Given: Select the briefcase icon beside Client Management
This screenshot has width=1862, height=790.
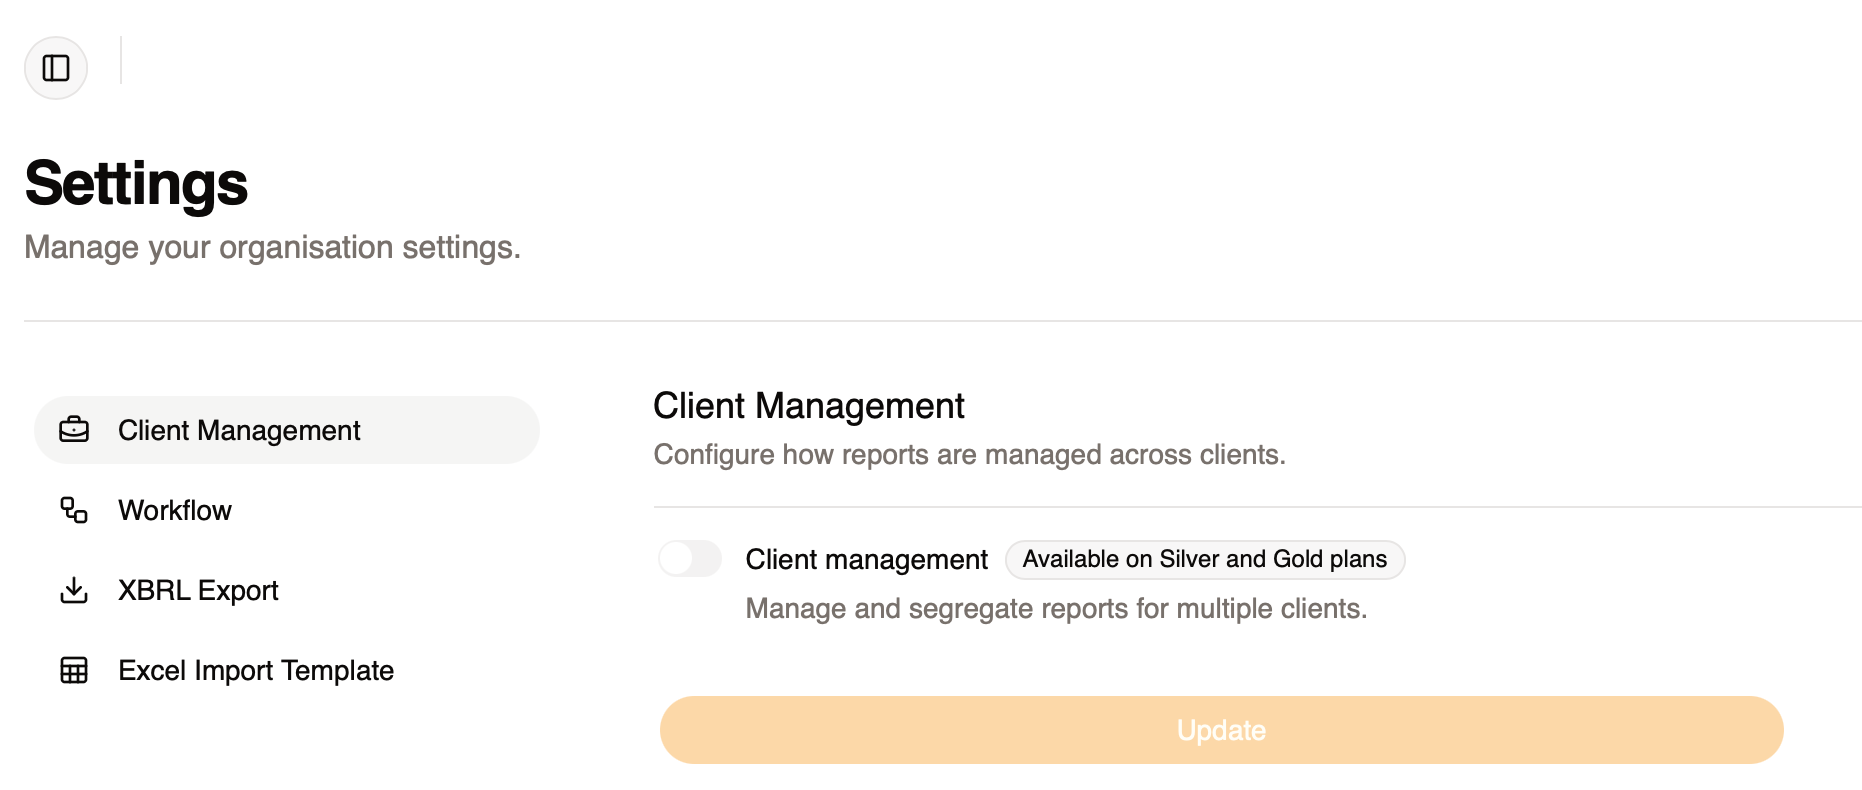Looking at the screenshot, I should point(74,430).
